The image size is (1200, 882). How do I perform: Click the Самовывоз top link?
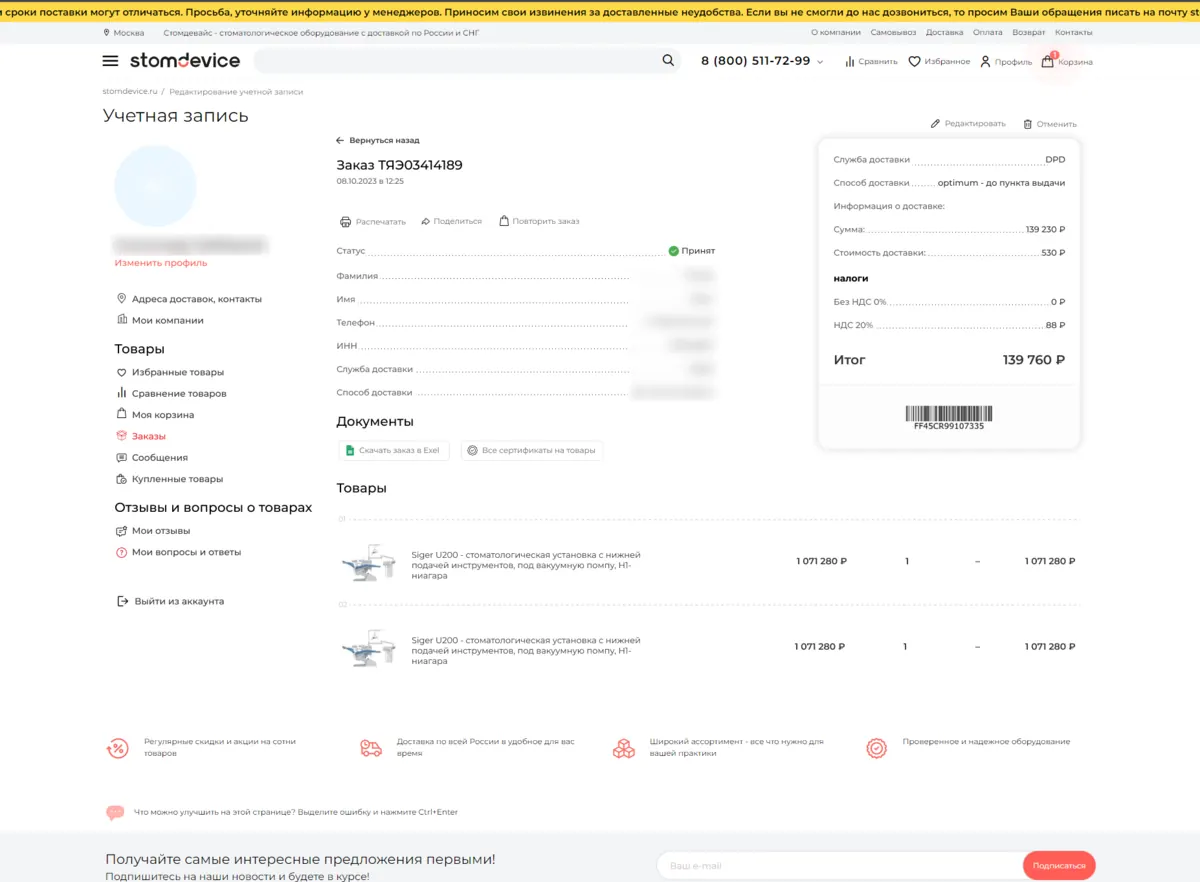pos(893,33)
